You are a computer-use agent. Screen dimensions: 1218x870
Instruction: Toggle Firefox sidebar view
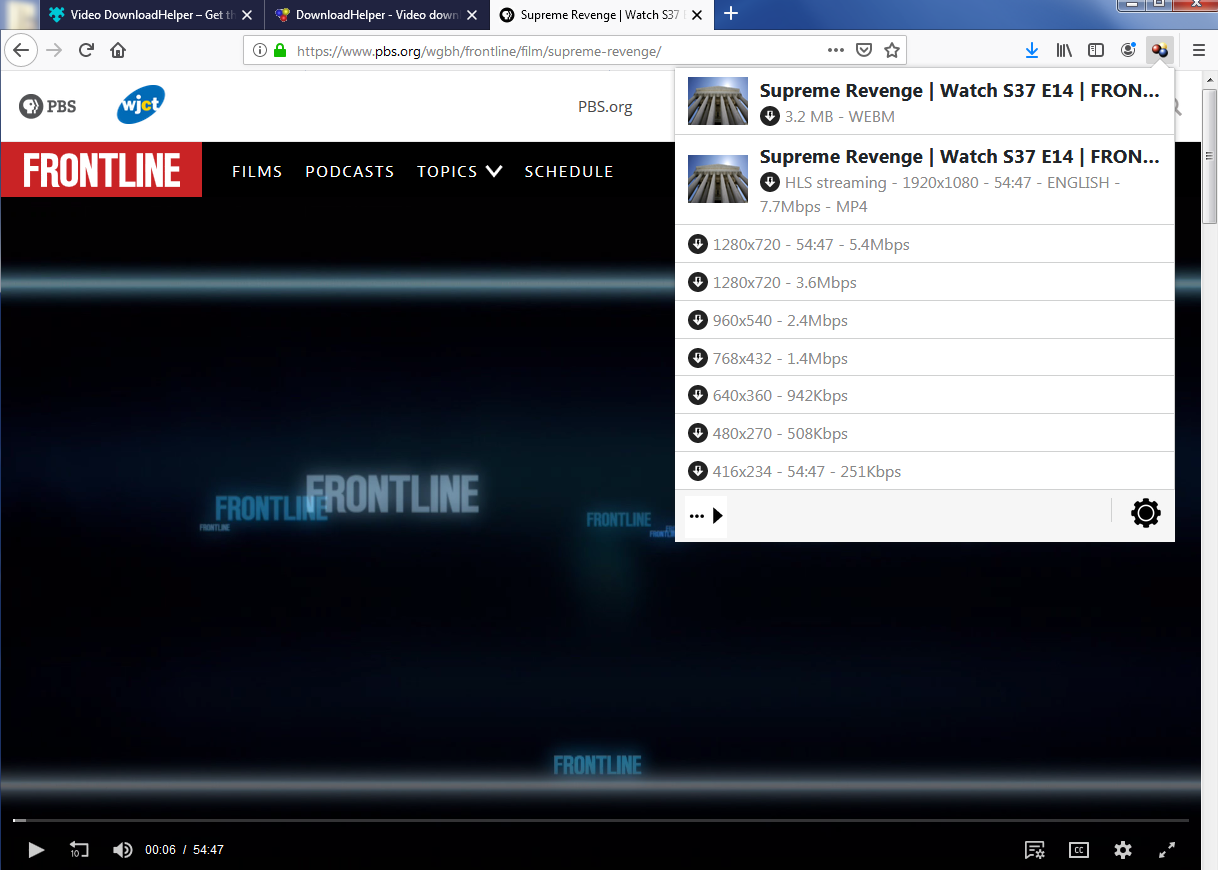pos(1096,50)
